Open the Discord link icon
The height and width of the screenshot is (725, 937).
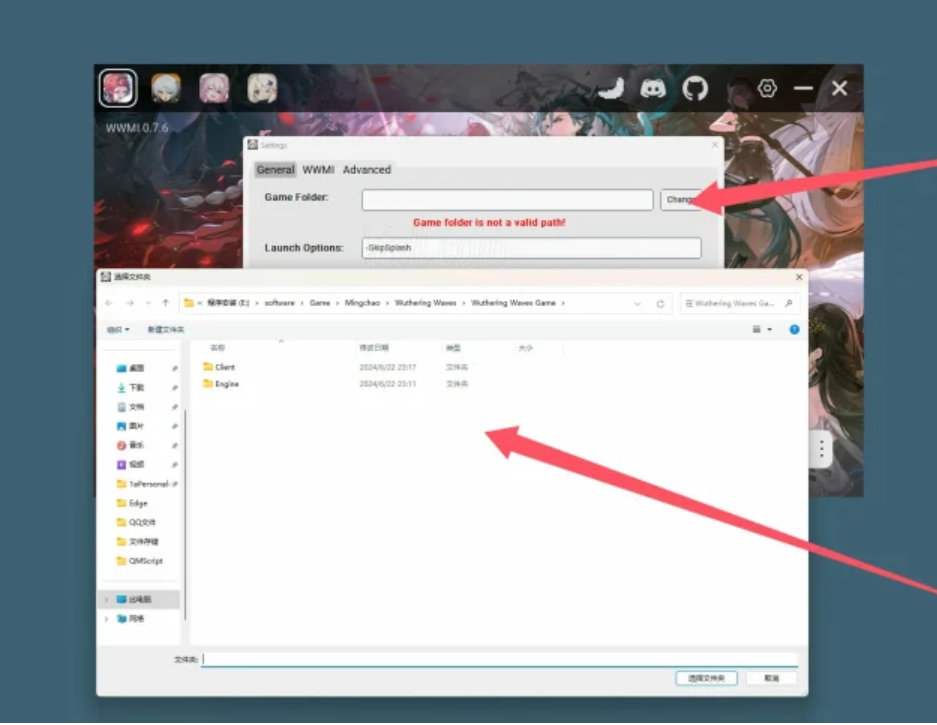pos(653,89)
